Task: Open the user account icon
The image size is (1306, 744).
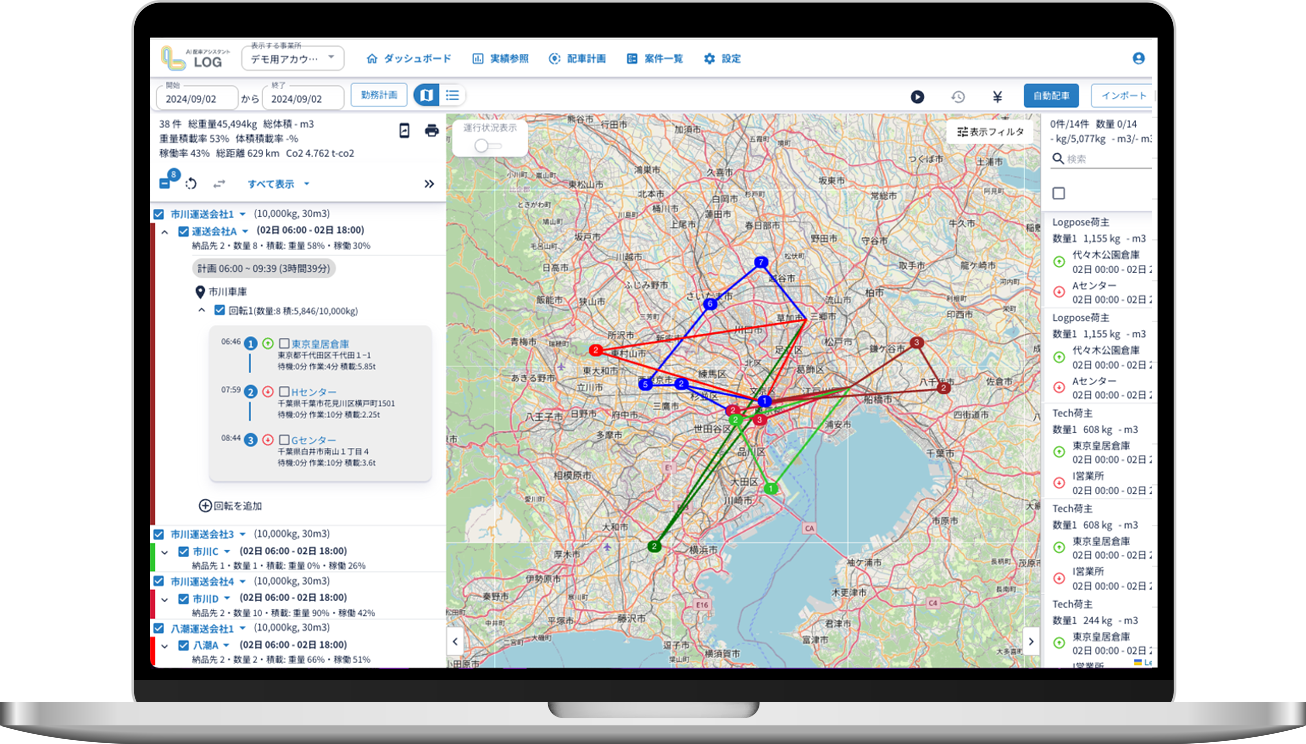Action: pos(1138,59)
